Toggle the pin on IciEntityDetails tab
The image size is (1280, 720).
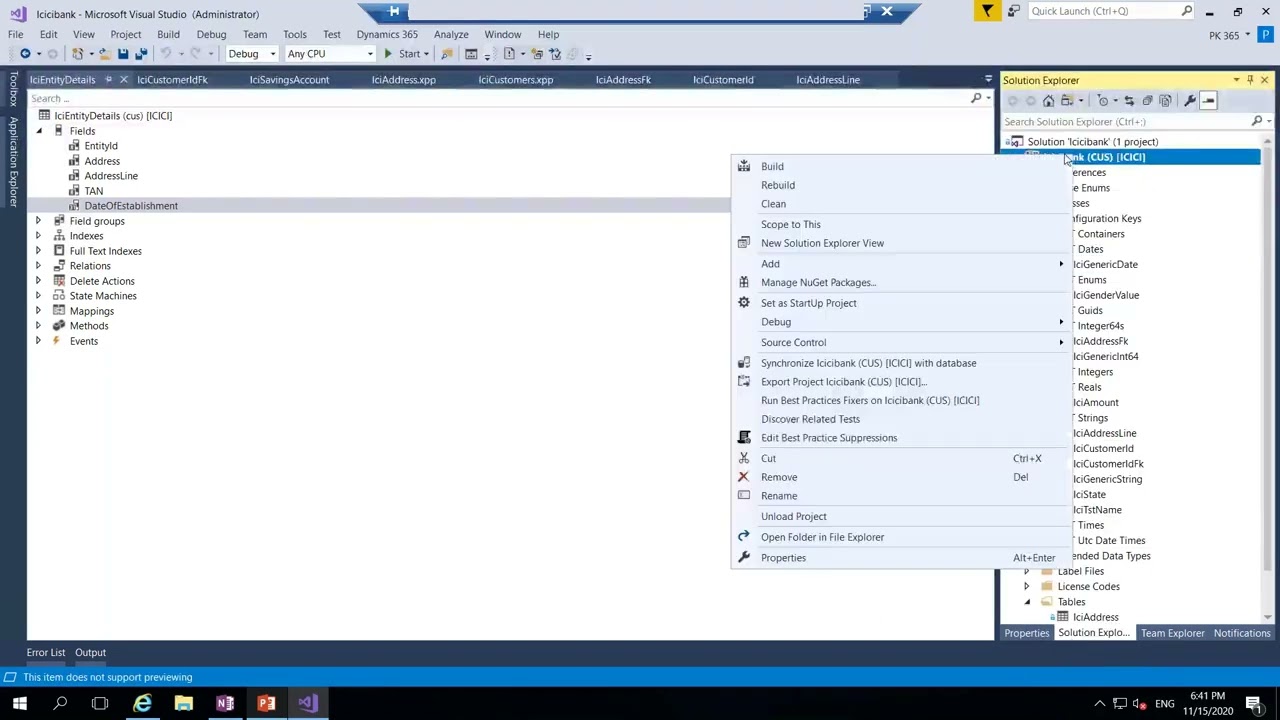click(x=106, y=80)
